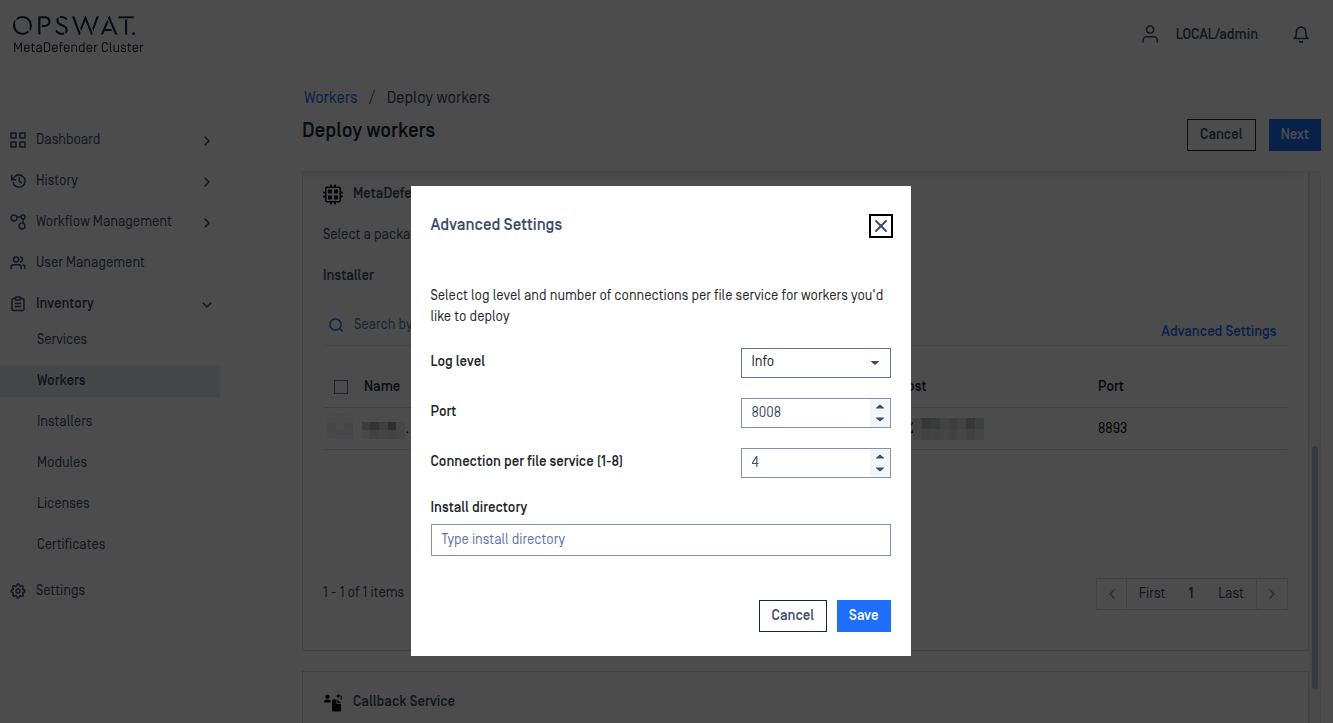Click the Workflow Management icon
The image size is (1333, 723).
pos(18,221)
